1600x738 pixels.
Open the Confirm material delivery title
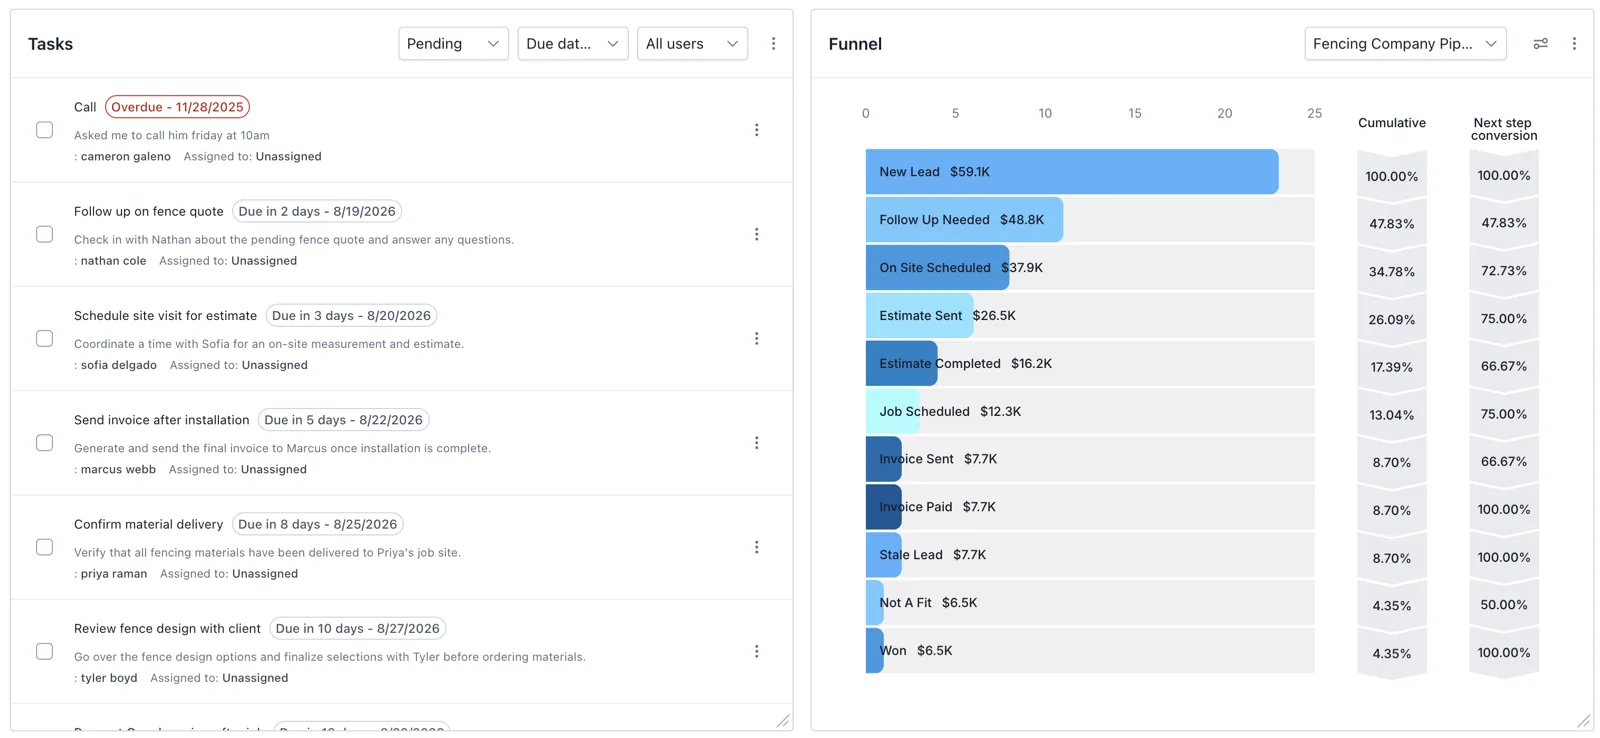click(149, 524)
